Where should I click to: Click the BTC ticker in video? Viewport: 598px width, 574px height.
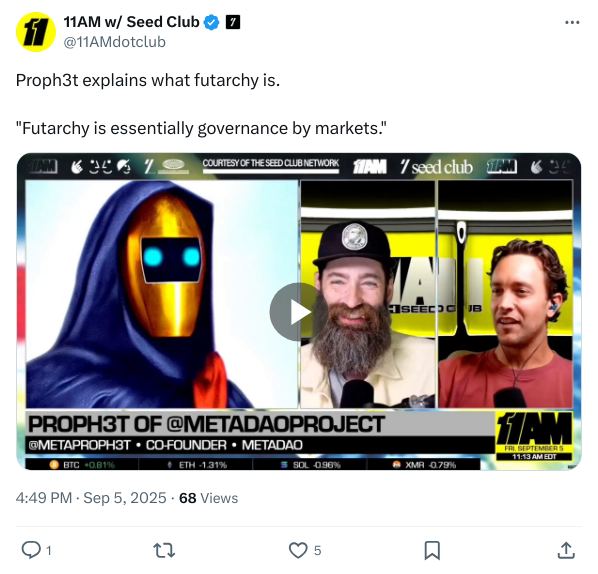[x=82, y=465]
